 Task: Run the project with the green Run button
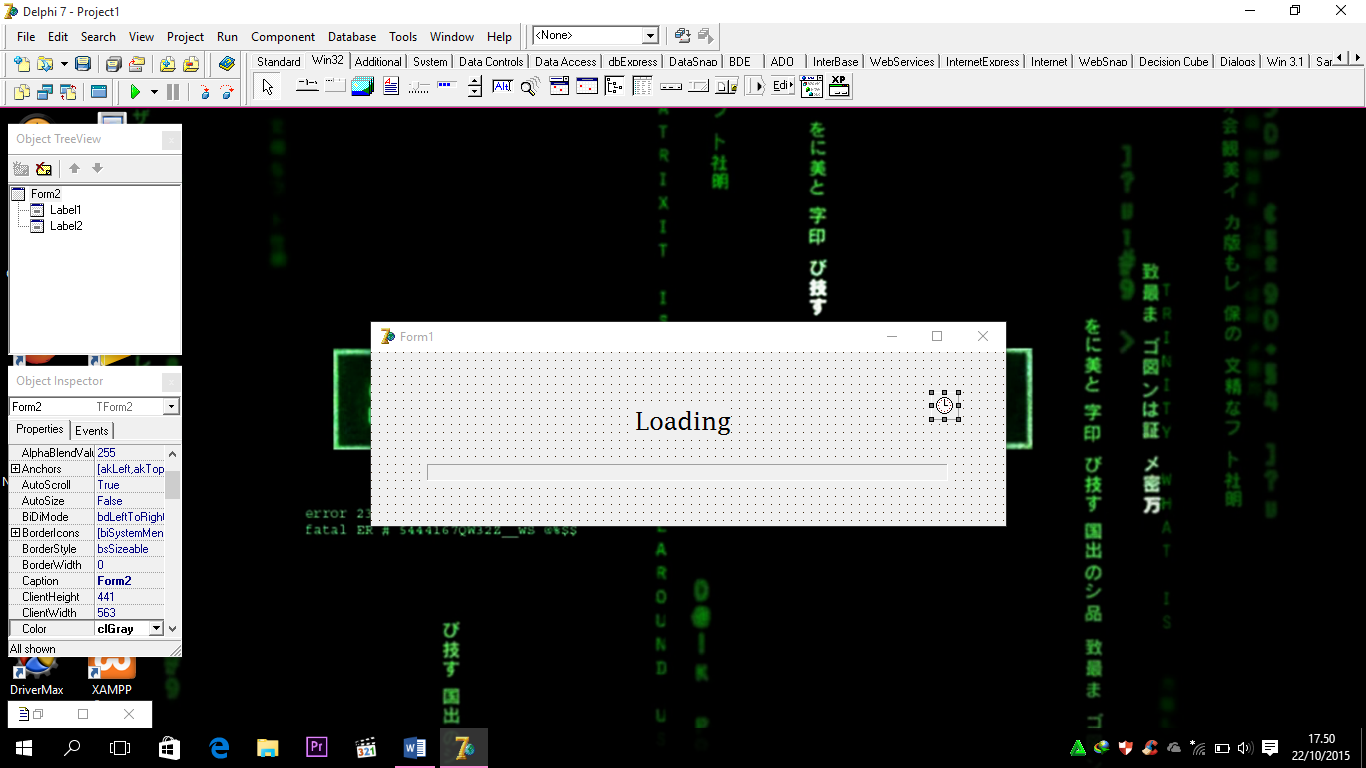(137, 91)
